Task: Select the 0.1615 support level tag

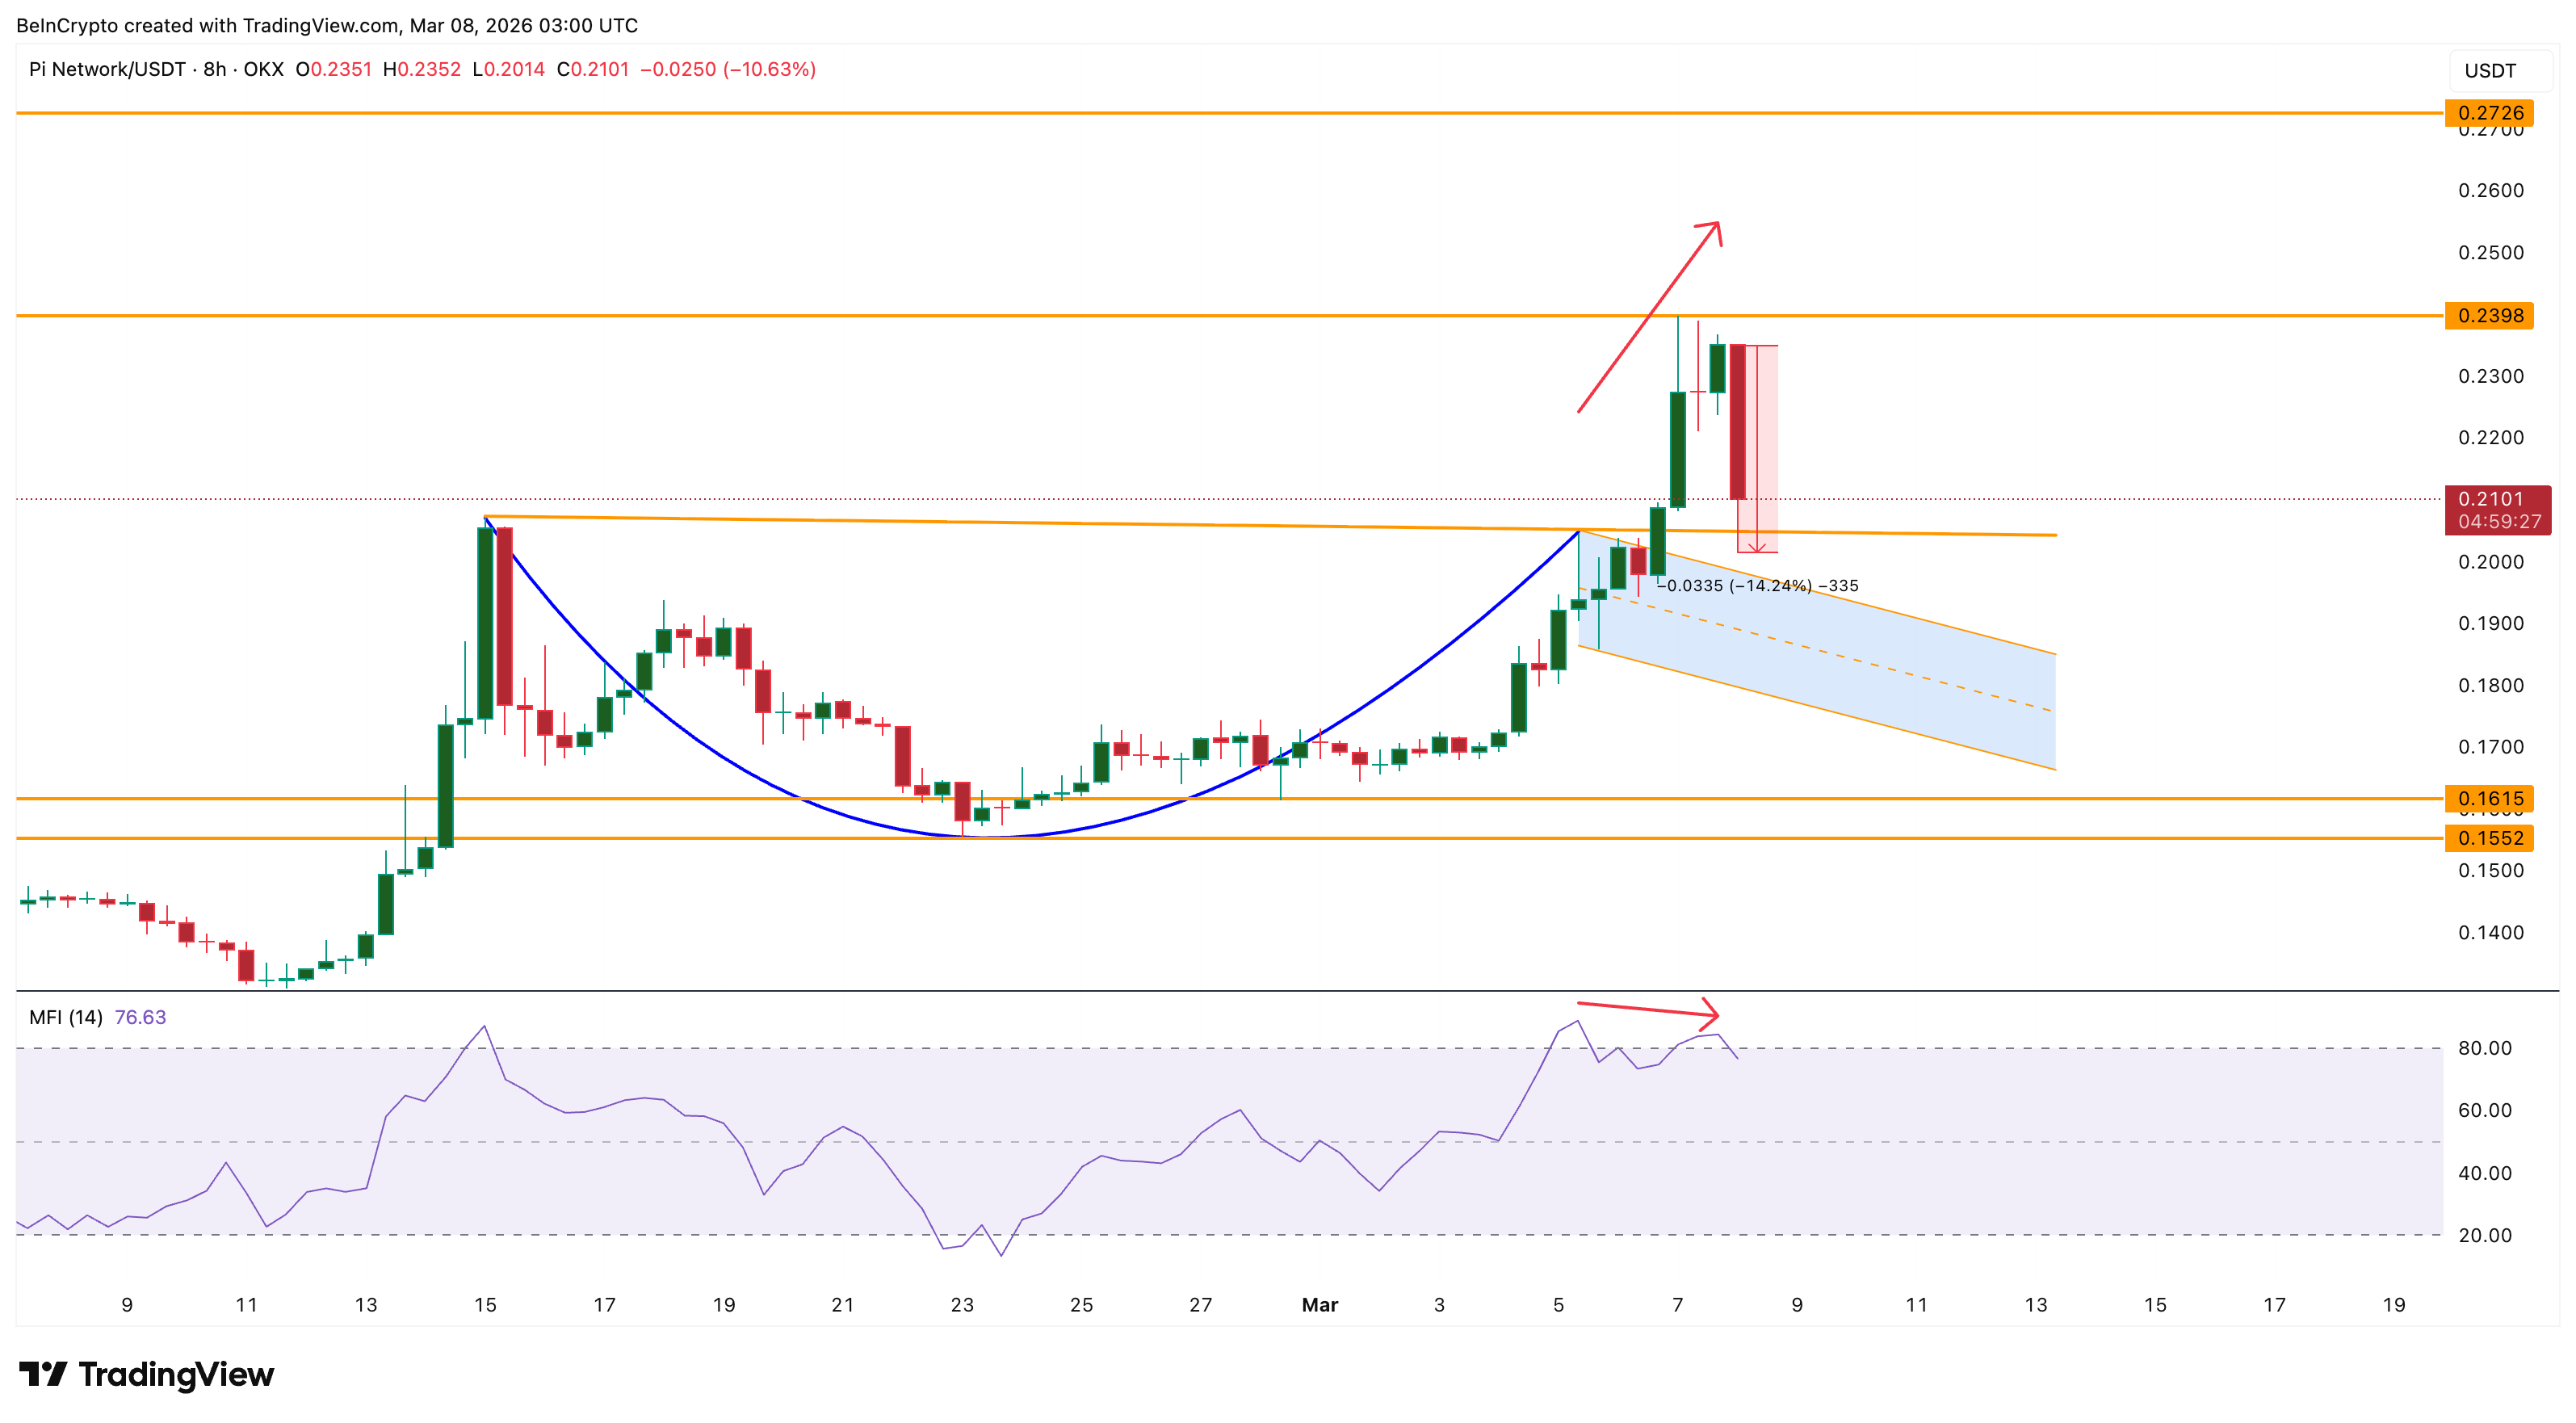Action: coord(2489,798)
